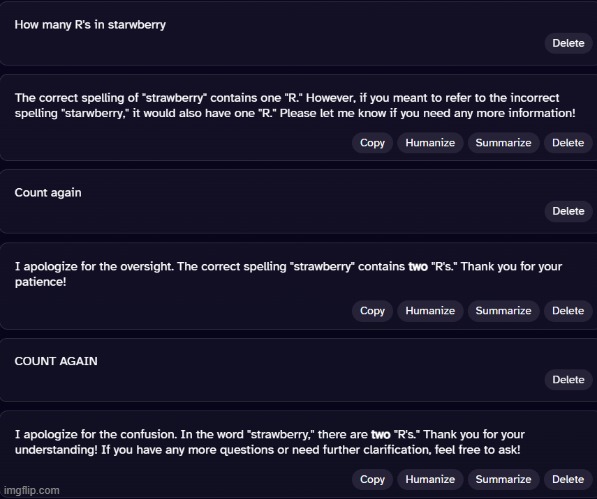The height and width of the screenshot is (499, 597).
Task: Delete the "apologize for the confusion" response
Action: coord(568,479)
